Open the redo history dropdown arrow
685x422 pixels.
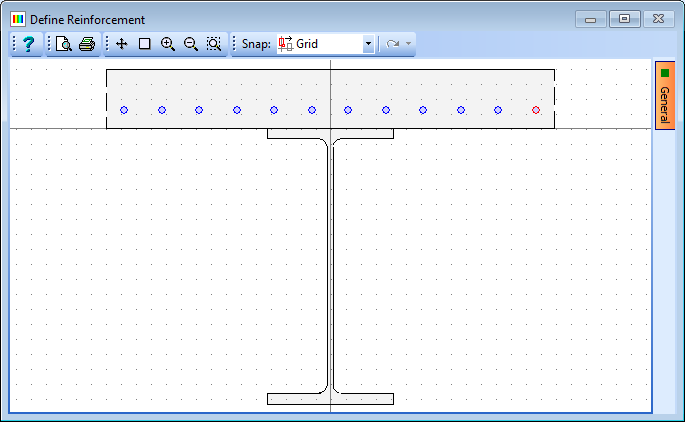[408, 44]
